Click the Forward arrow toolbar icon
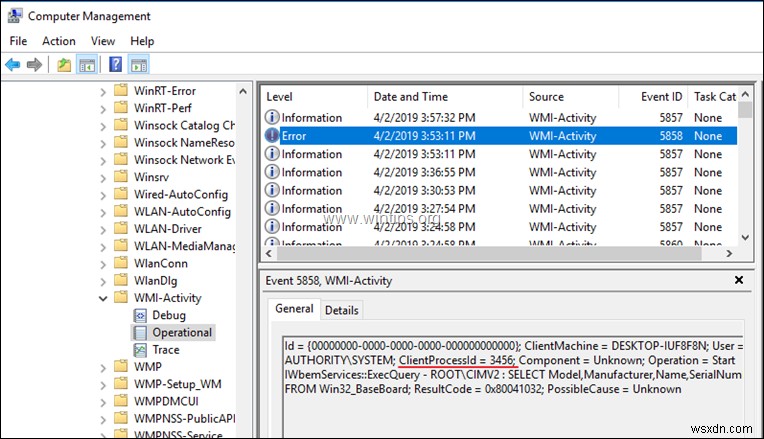Image resolution: width=764 pixels, height=439 pixels. coord(34,64)
